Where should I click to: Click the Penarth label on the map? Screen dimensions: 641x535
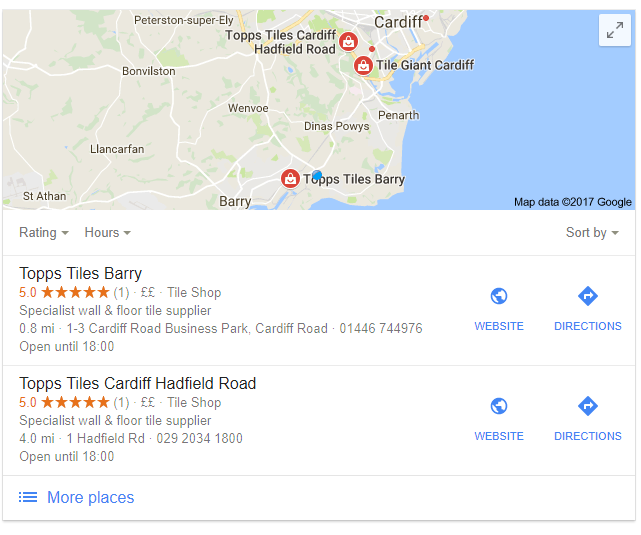click(399, 115)
